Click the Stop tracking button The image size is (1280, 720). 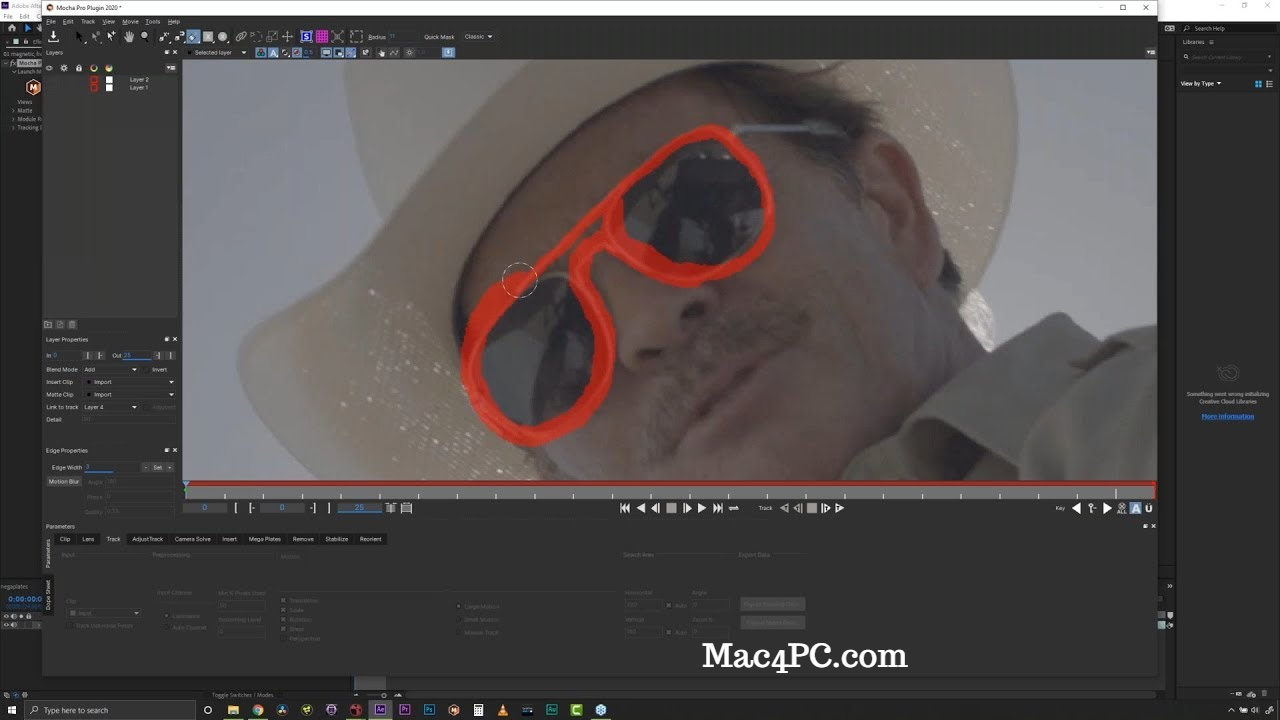click(x=812, y=508)
